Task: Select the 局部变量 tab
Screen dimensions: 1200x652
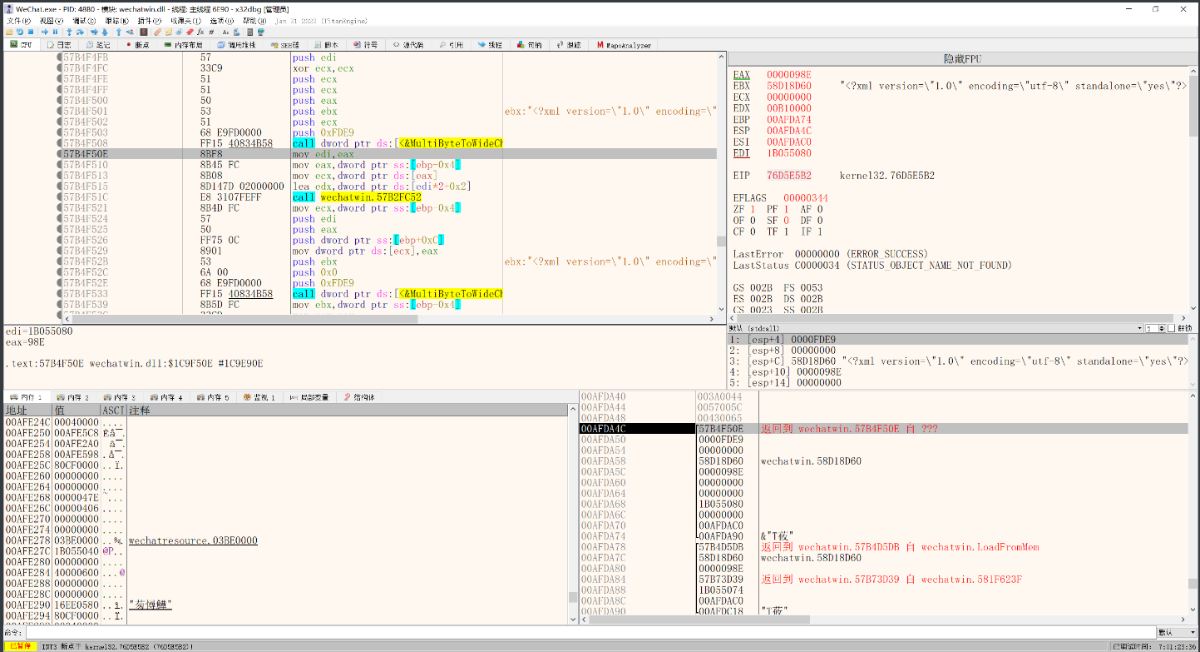Action: (x=311, y=397)
